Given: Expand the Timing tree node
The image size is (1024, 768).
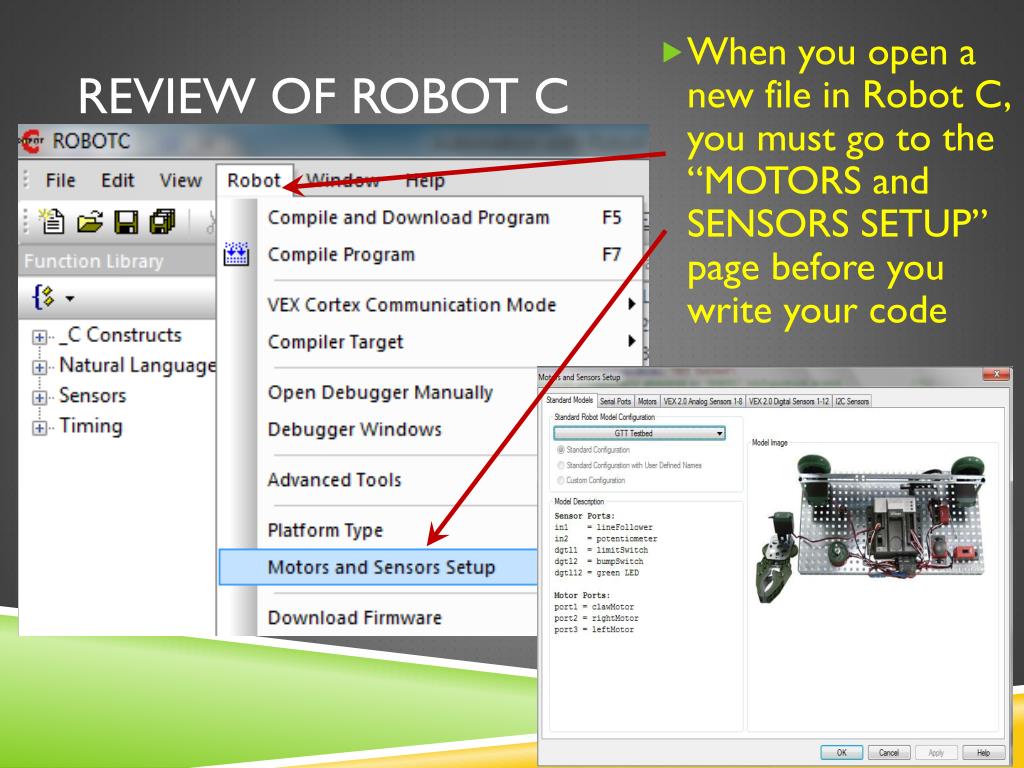Looking at the screenshot, I should pyautogui.click(x=40, y=428).
